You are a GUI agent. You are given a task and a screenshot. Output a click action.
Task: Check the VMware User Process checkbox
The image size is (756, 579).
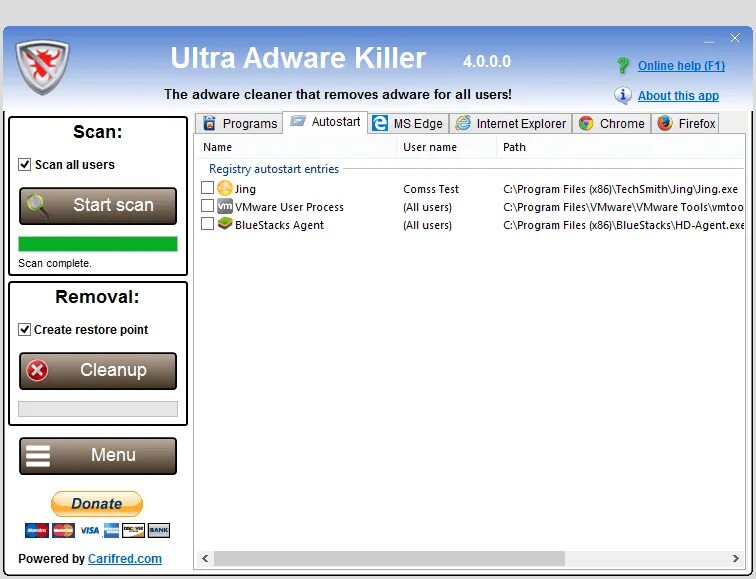tap(207, 206)
